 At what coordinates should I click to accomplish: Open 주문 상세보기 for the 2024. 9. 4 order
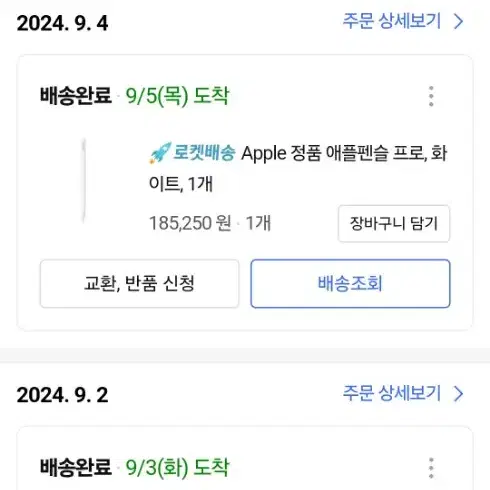pyautogui.click(x=392, y=21)
